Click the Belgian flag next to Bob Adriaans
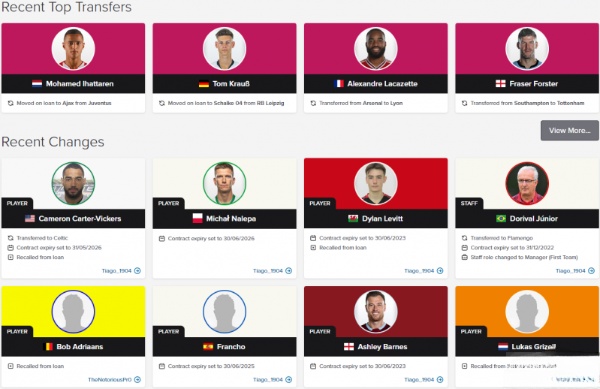The image size is (600, 389). pyautogui.click(x=49, y=347)
